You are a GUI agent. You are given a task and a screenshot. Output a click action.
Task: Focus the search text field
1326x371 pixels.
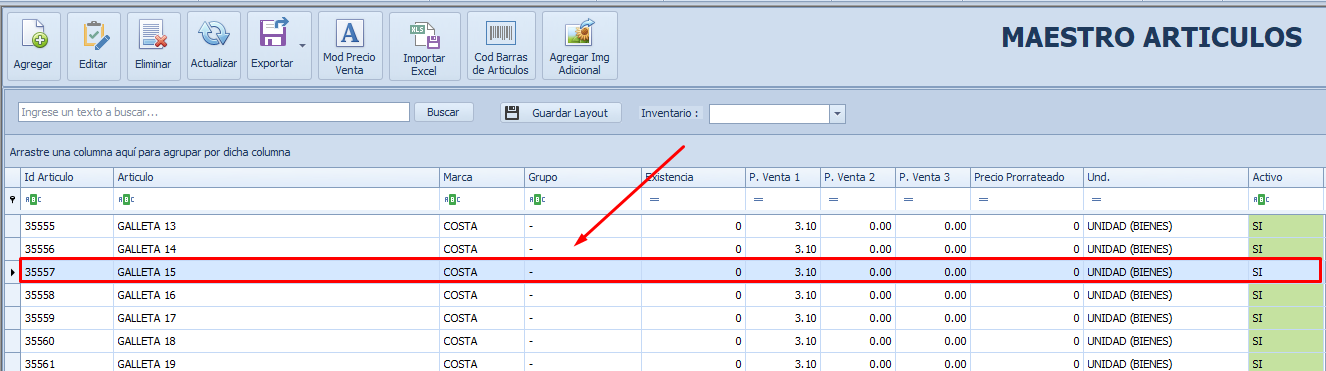214,112
